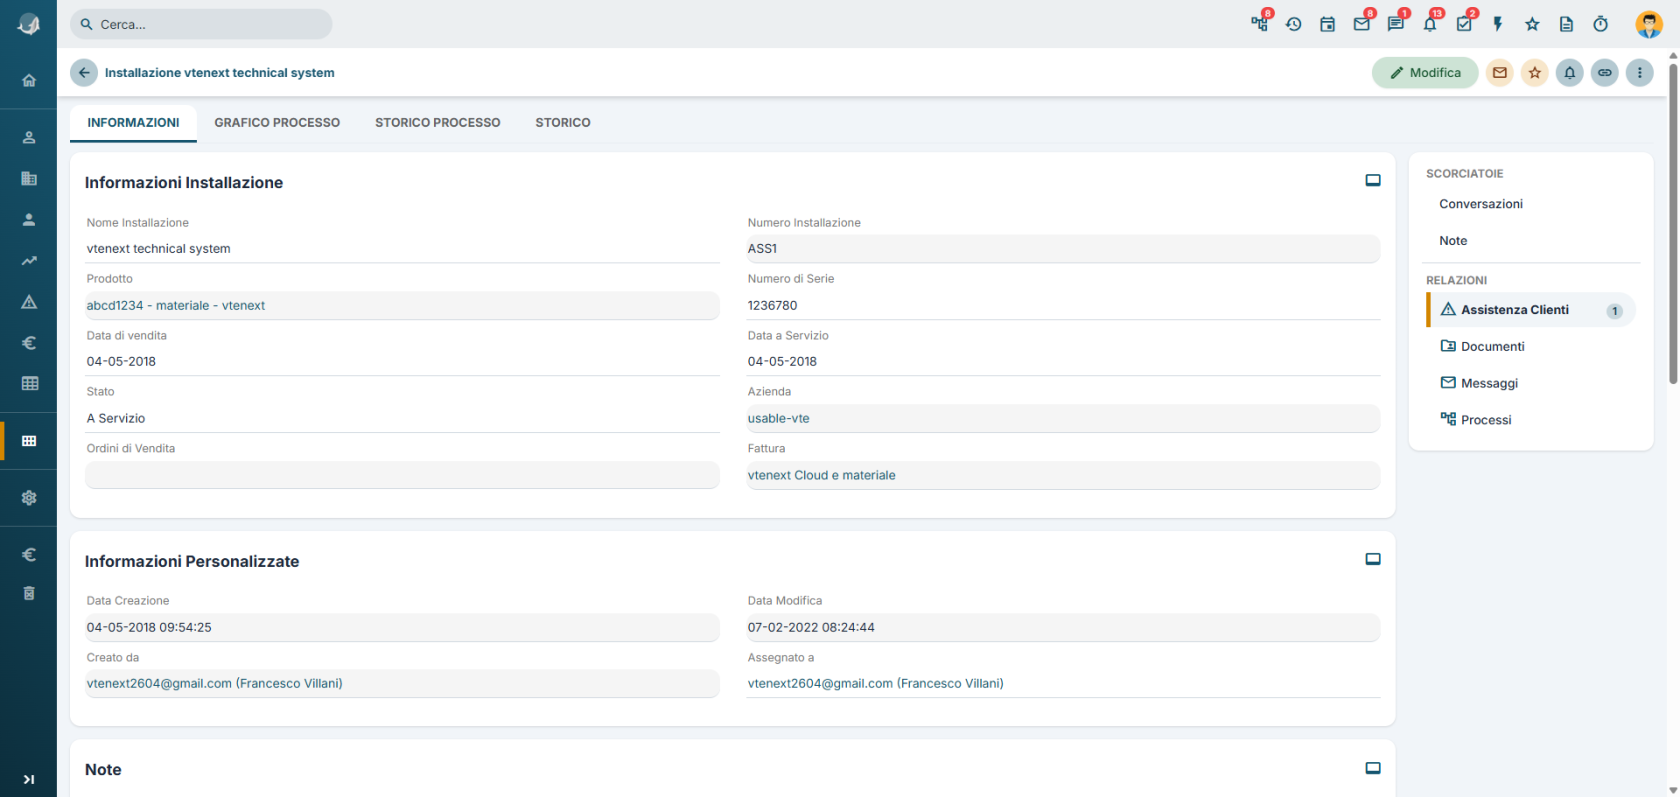1680x797 pixels.
Task: Click the lightning bolt quick-create icon
Action: 1498,24
